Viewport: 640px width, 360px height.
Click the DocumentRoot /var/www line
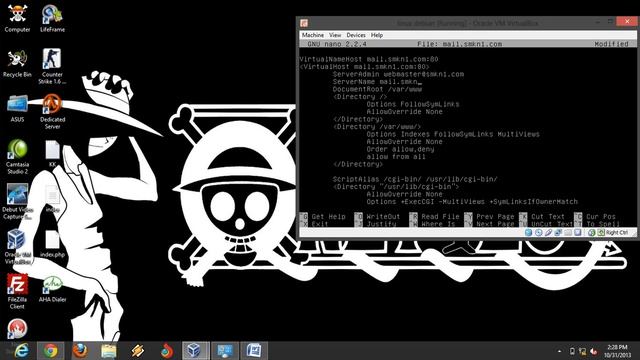coord(377,89)
